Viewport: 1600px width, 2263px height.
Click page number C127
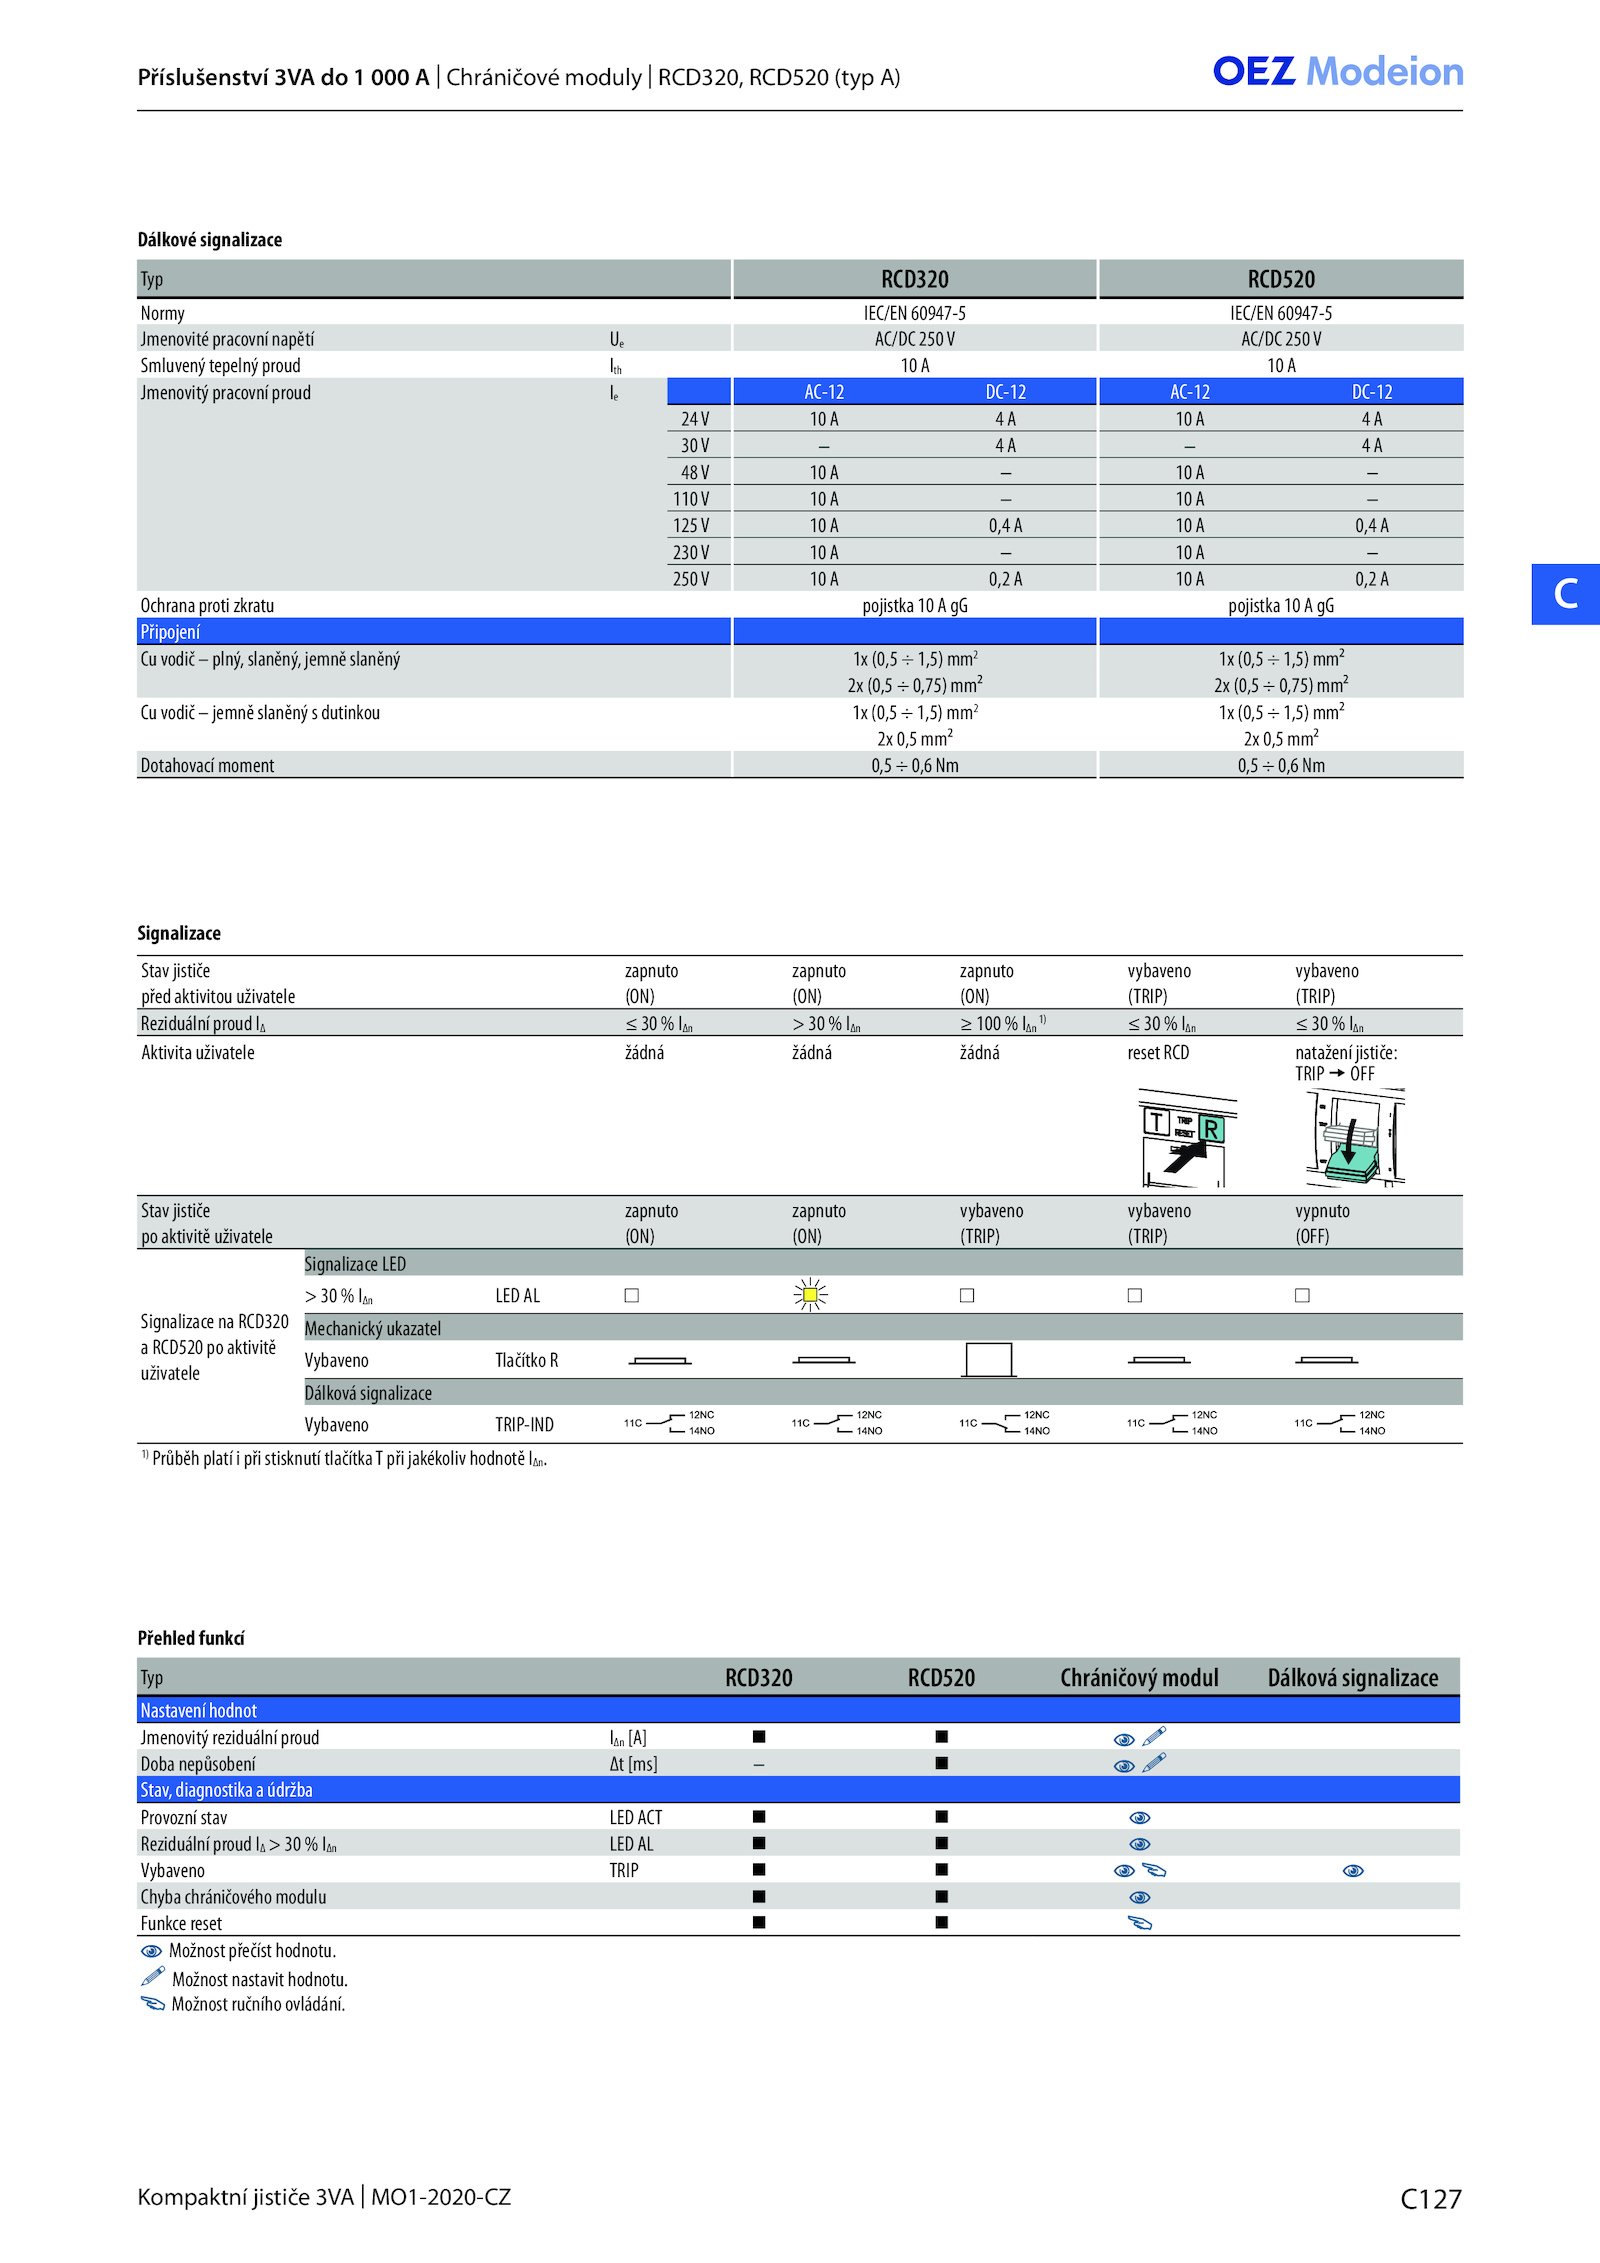tap(1431, 2199)
